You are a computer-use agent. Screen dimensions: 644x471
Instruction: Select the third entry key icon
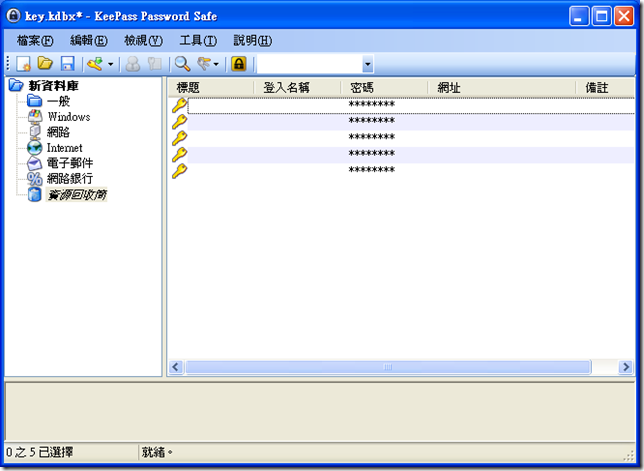click(x=179, y=138)
